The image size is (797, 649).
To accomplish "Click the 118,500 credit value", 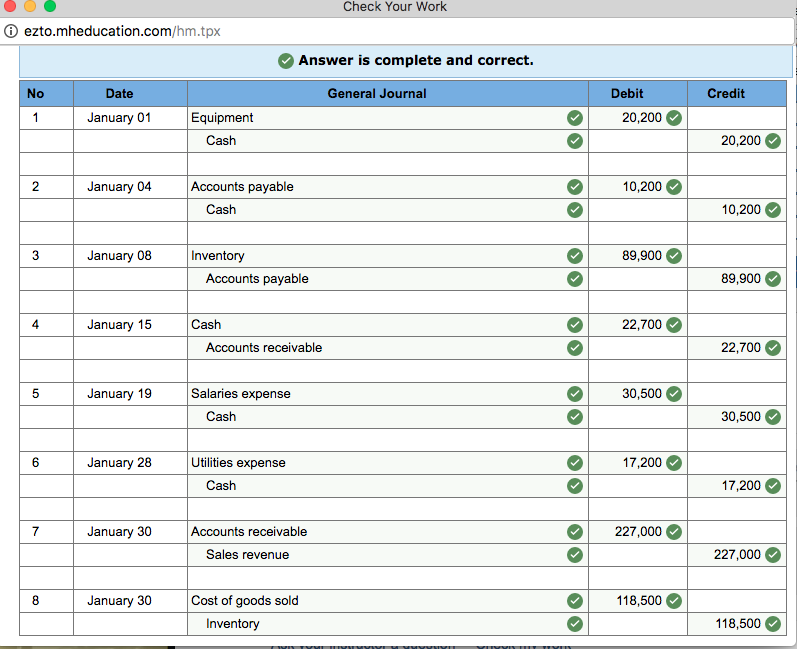I will click(x=738, y=624).
